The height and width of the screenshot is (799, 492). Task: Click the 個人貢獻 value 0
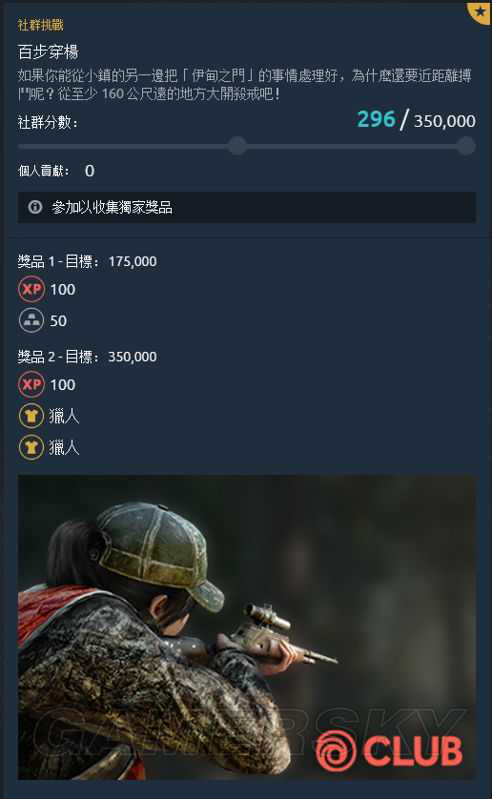[90, 171]
